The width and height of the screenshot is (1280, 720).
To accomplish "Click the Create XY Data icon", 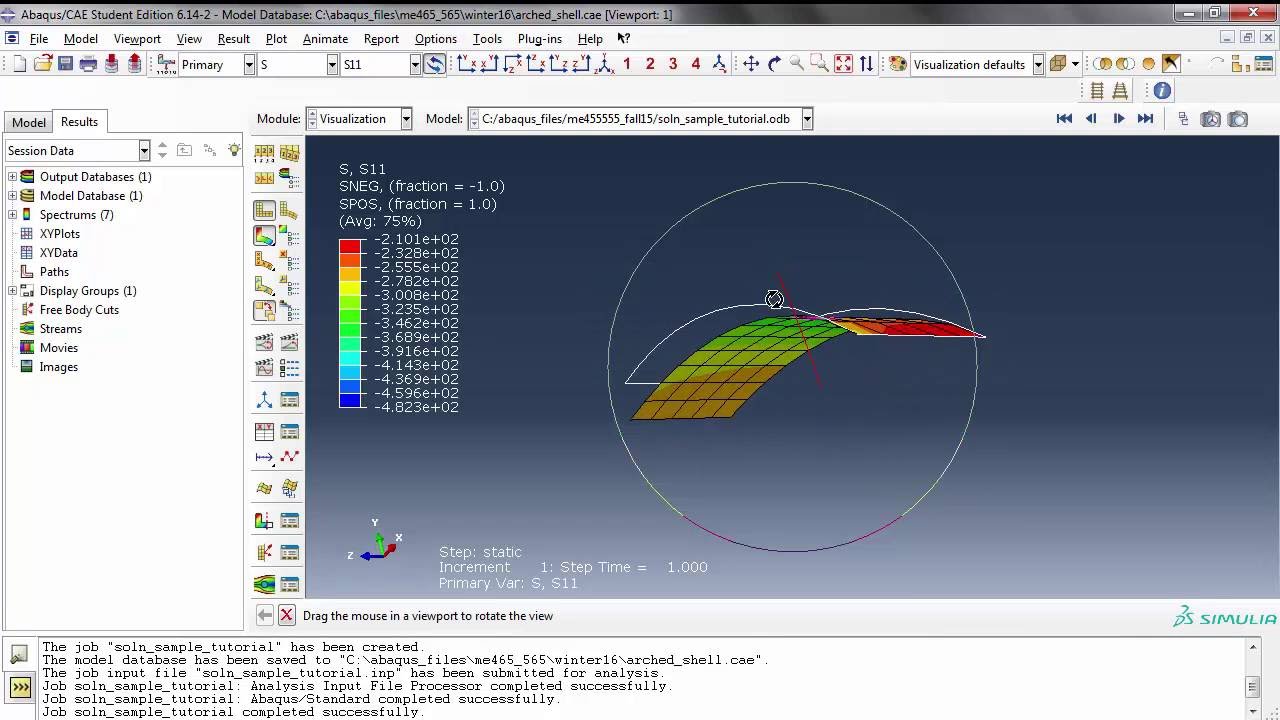I will (264, 432).
